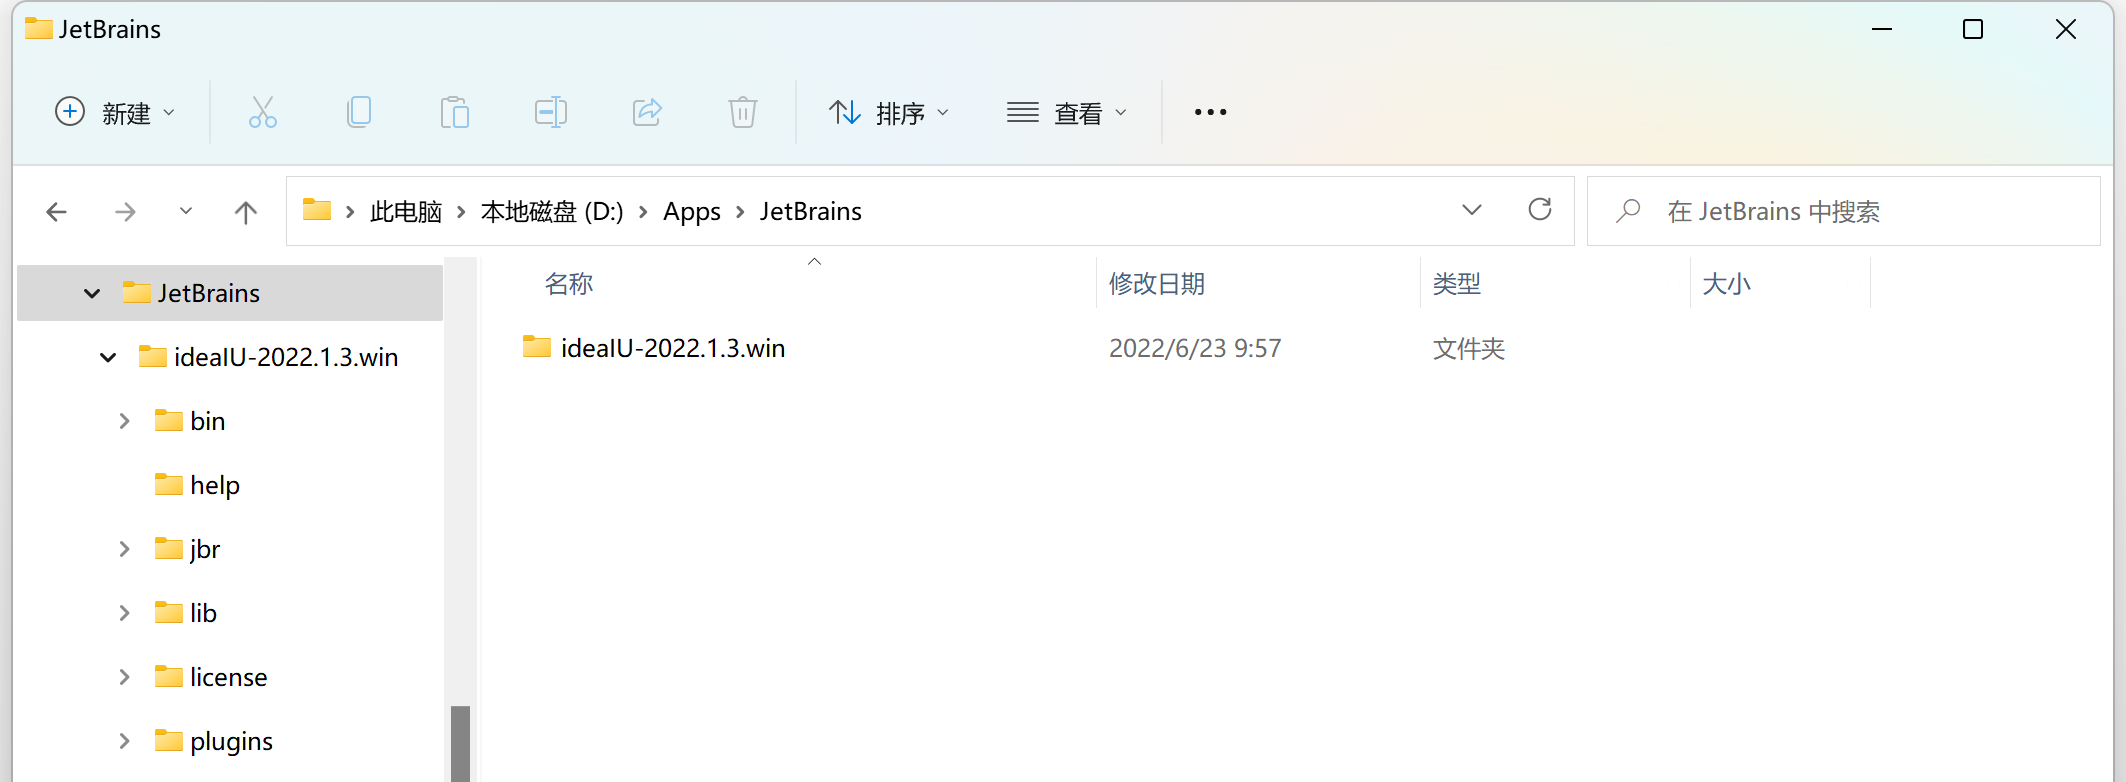Select idealU-2022.1.3.win folder in file list
The height and width of the screenshot is (782, 2126).
tap(654, 348)
